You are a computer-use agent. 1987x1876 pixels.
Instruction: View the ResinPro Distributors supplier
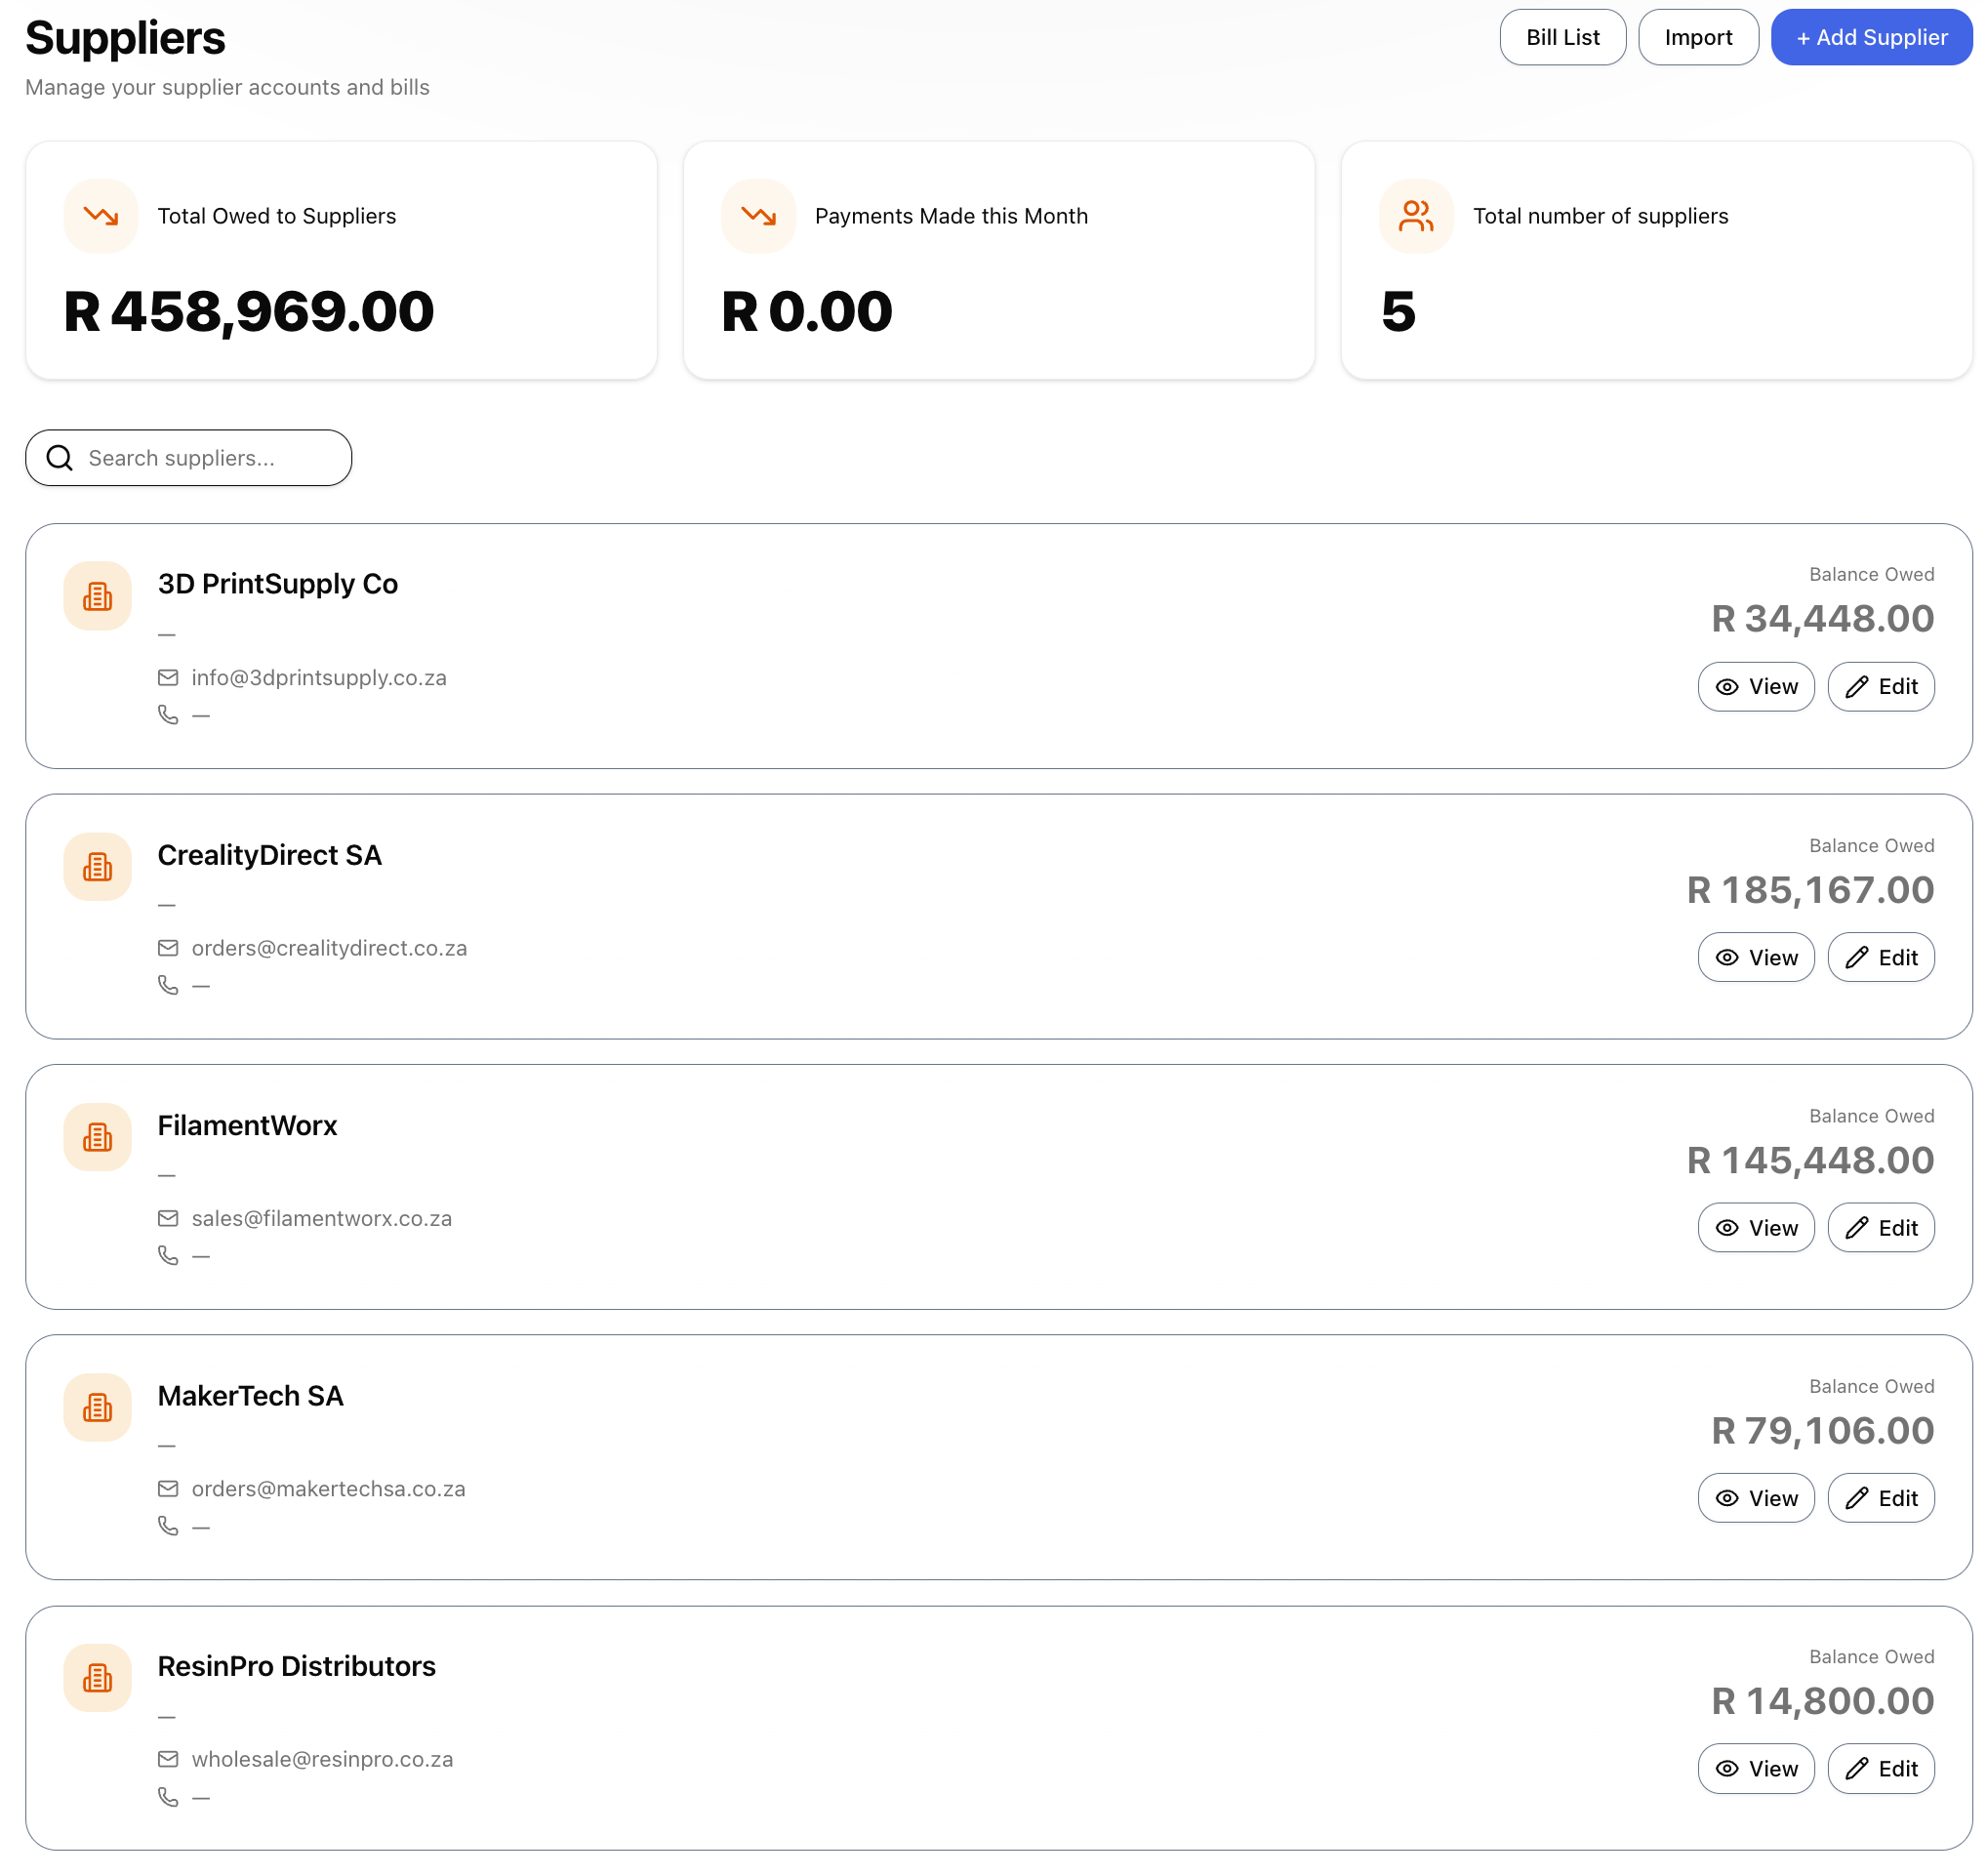coord(1755,1768)
